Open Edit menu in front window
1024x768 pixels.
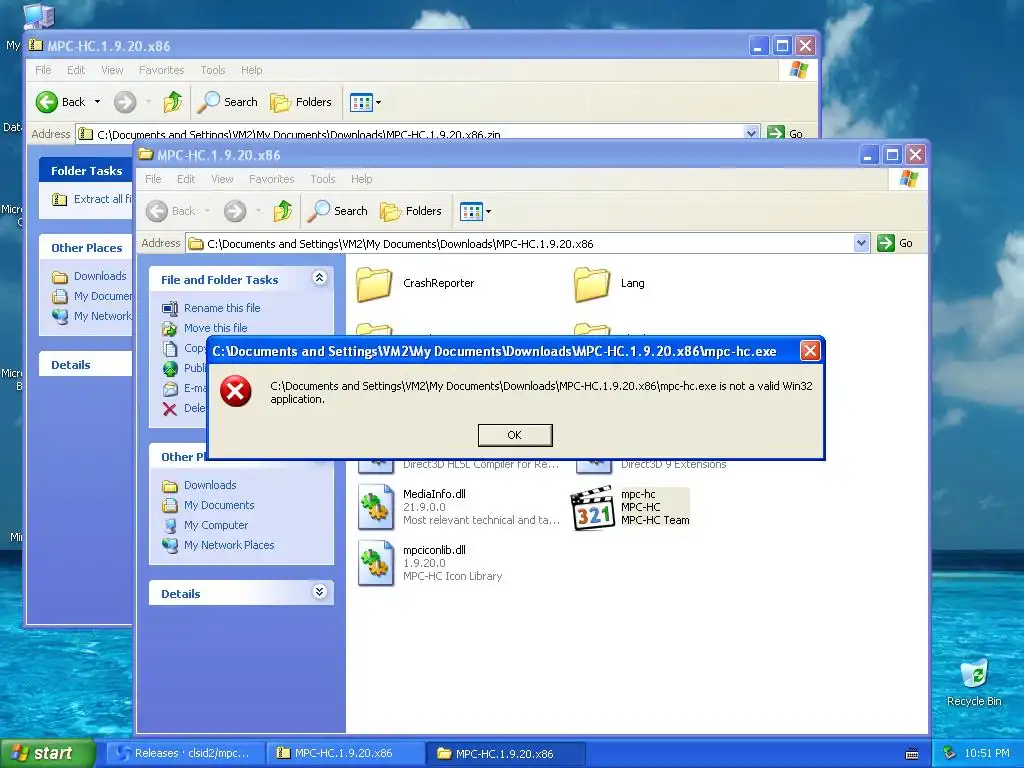click(186, 179)
